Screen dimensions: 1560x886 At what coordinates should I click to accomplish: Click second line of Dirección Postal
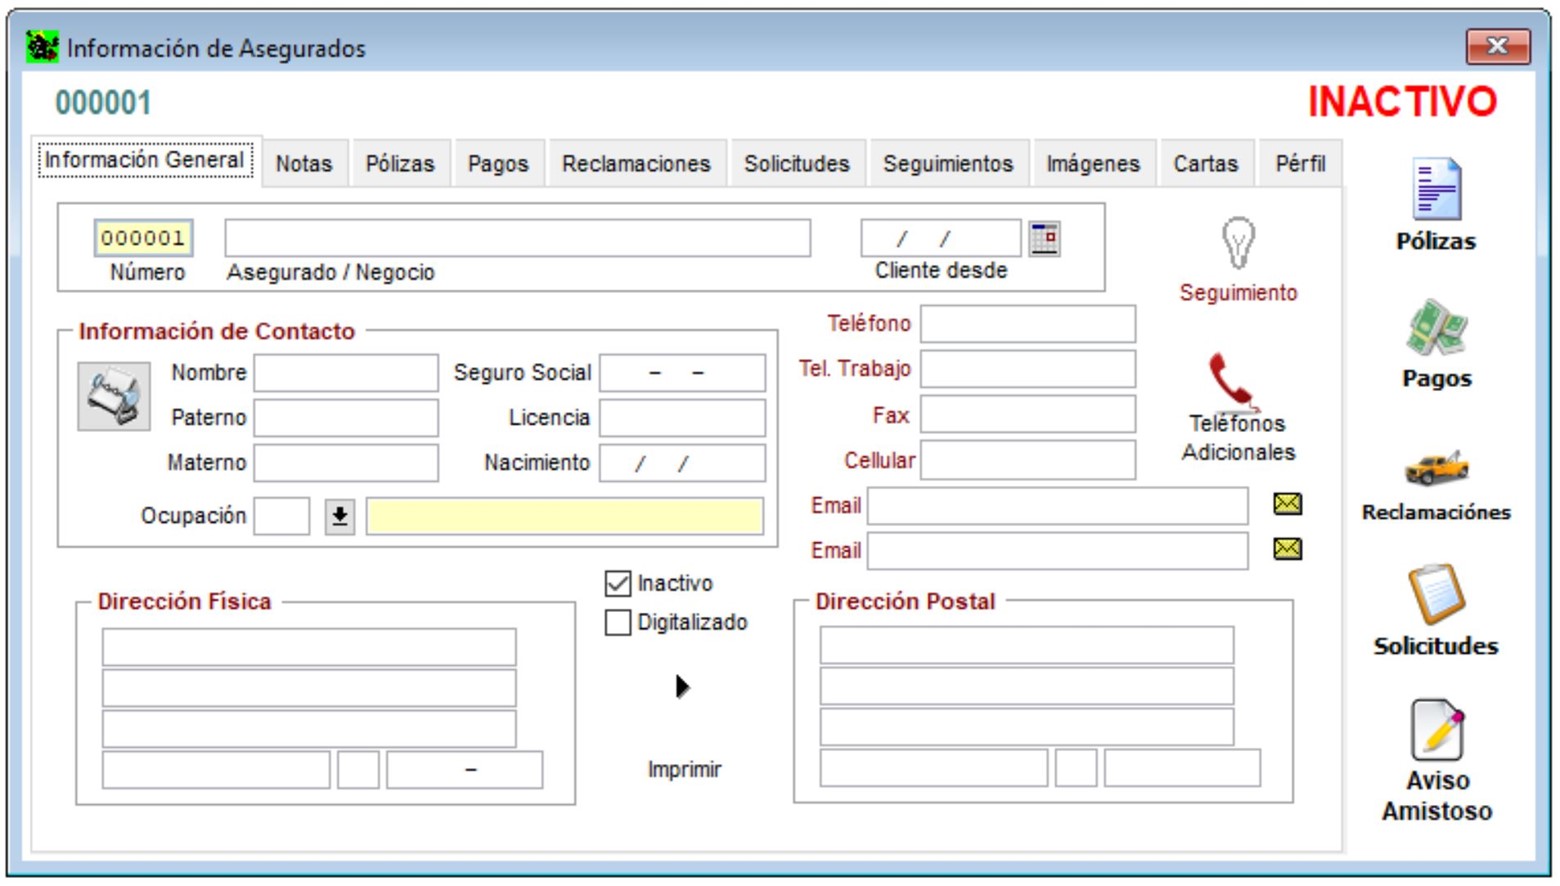1027,686
